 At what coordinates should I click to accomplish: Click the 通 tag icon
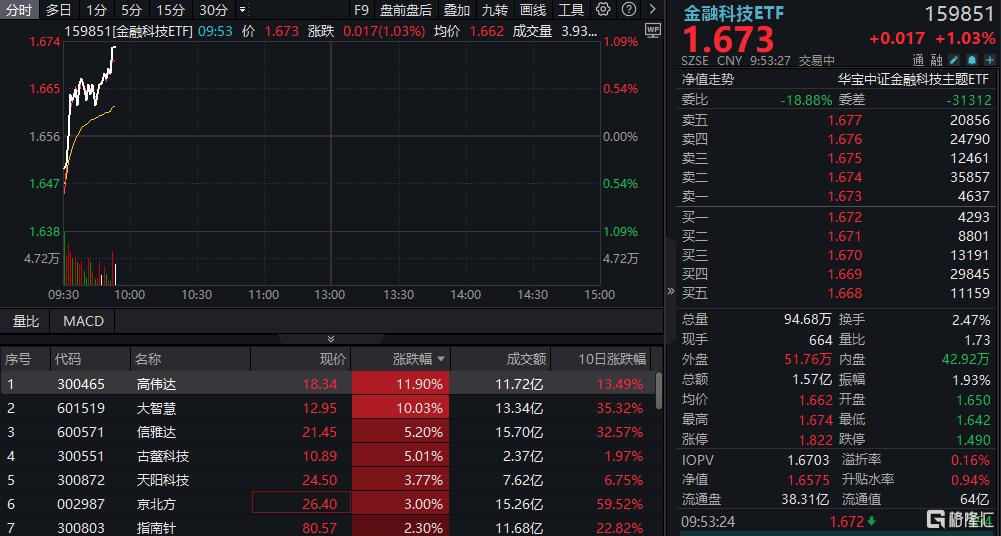(x=918, y=60)
